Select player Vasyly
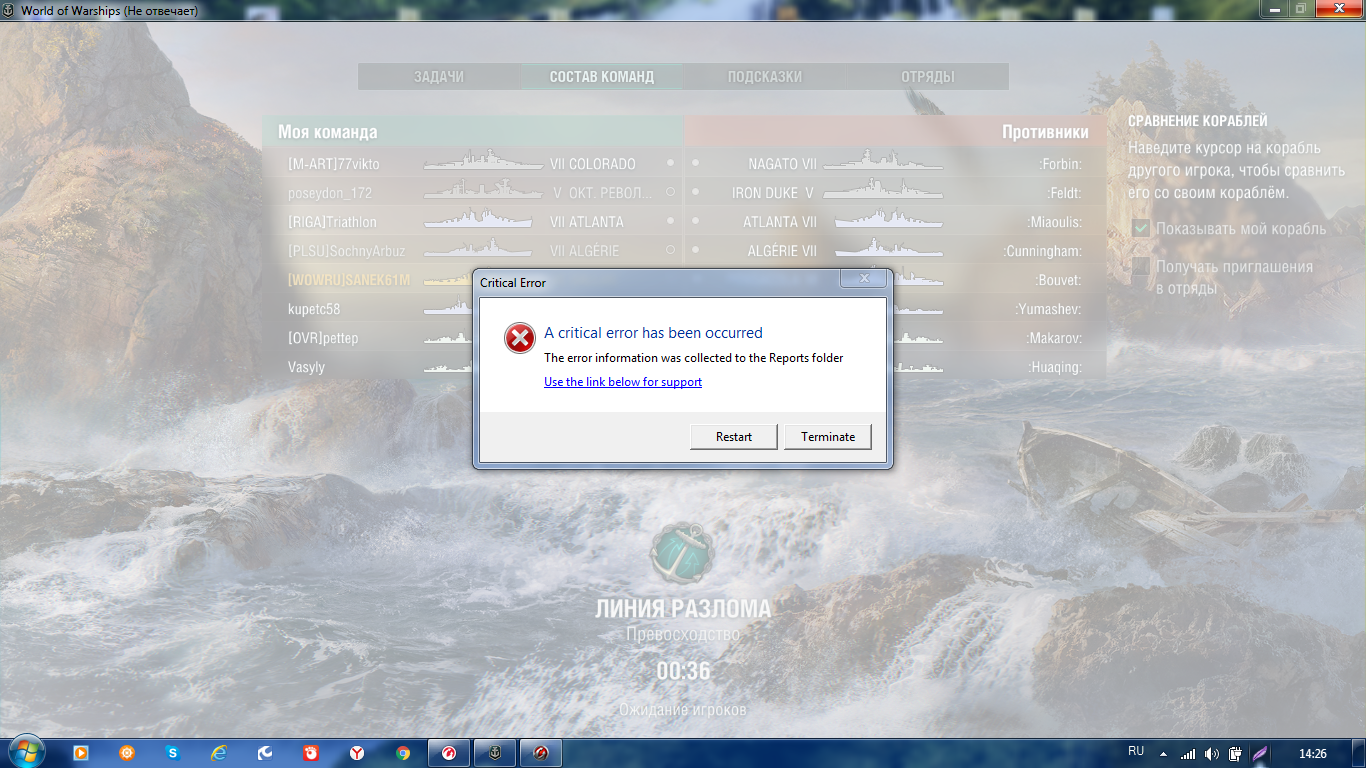 [x=306, y=367]
